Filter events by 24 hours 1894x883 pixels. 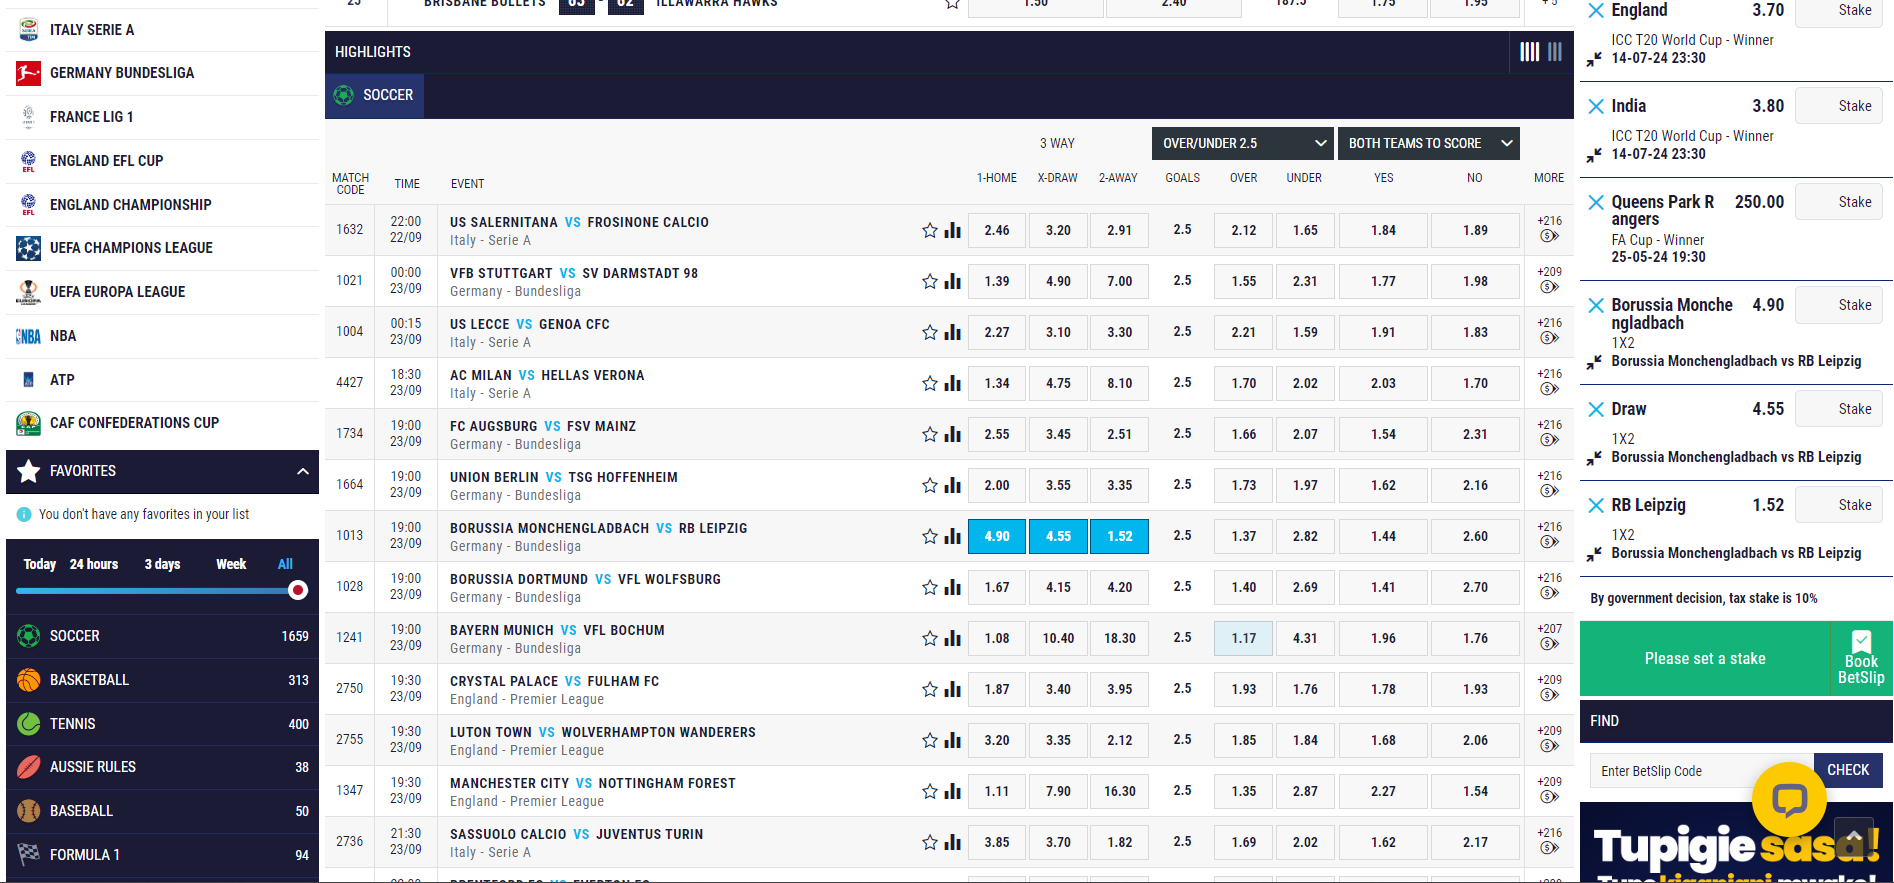pos(94,564)
